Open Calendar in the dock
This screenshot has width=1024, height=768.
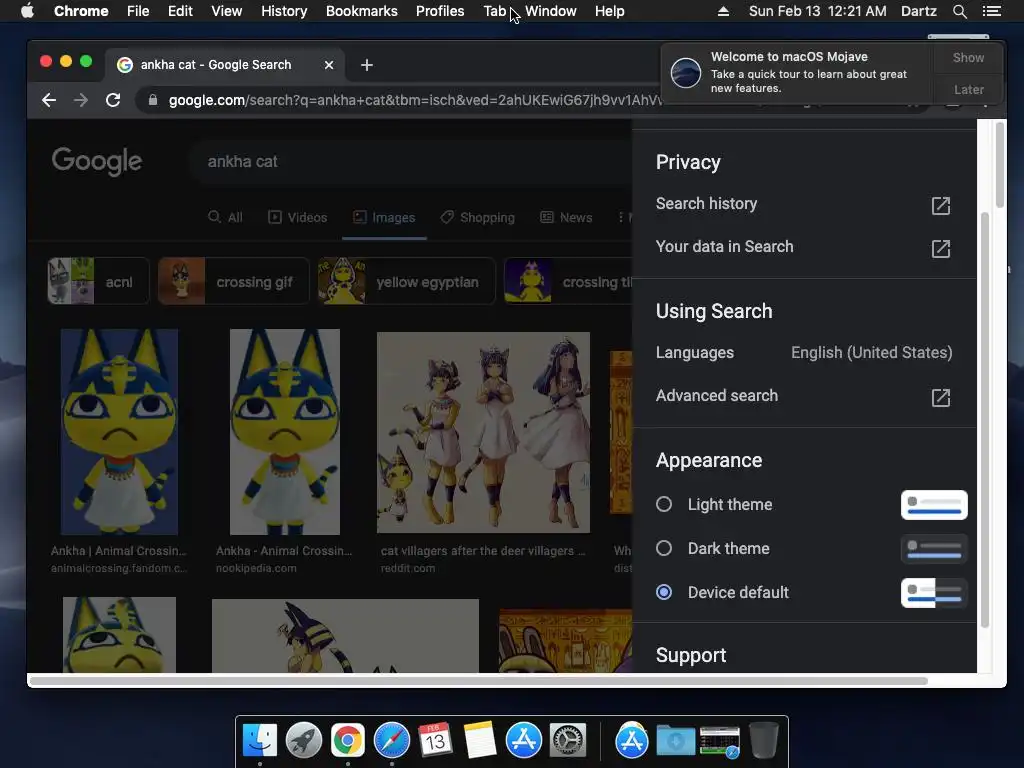point(436,740)
